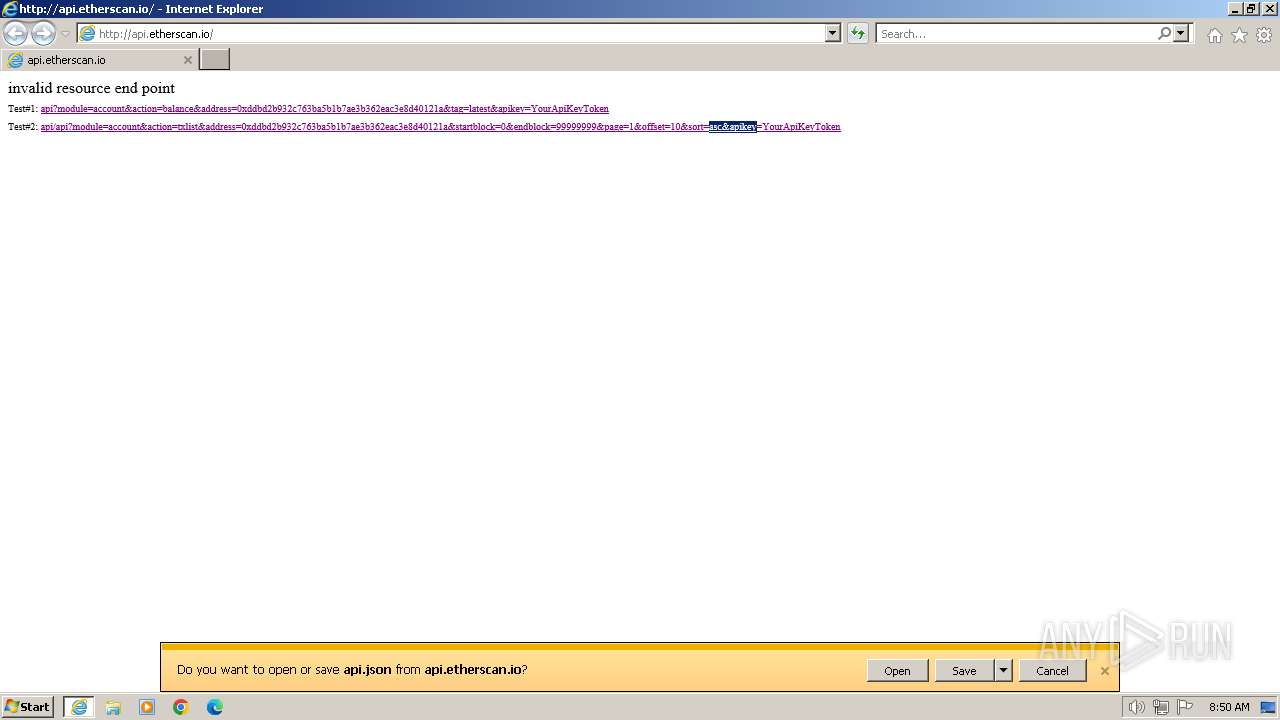Go back with the Back arrow button
The width and height of the screenshot is (1280, 720).
[15, 34]
